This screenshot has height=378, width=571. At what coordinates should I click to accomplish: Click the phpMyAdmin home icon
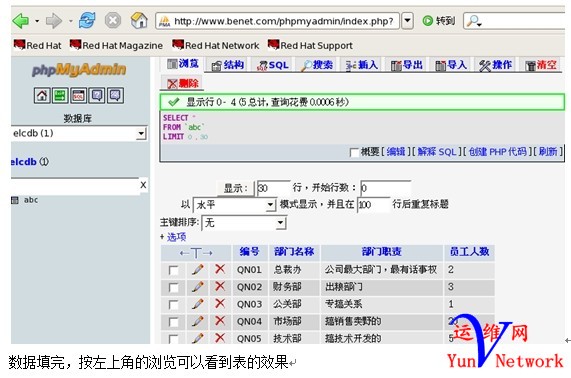42,96
